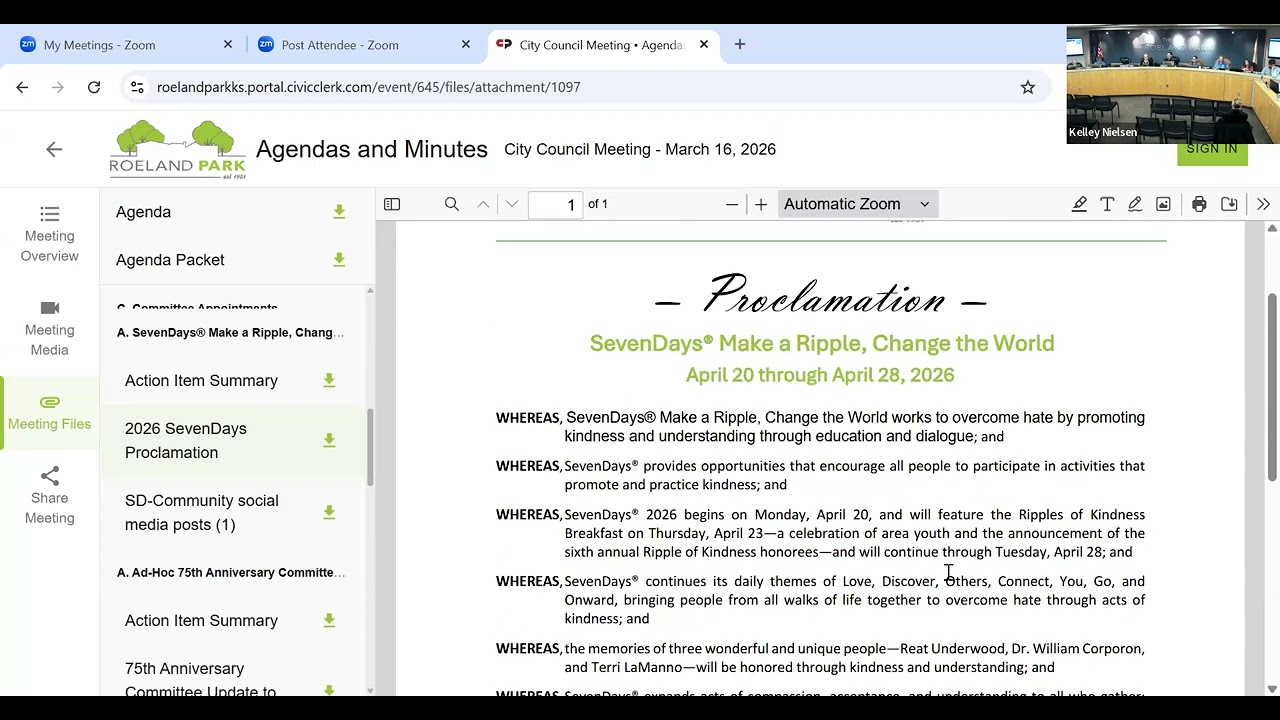Close the My Meetings - Zoom tab
This screenshot has height=720, width=1280.
coord(228,45)
